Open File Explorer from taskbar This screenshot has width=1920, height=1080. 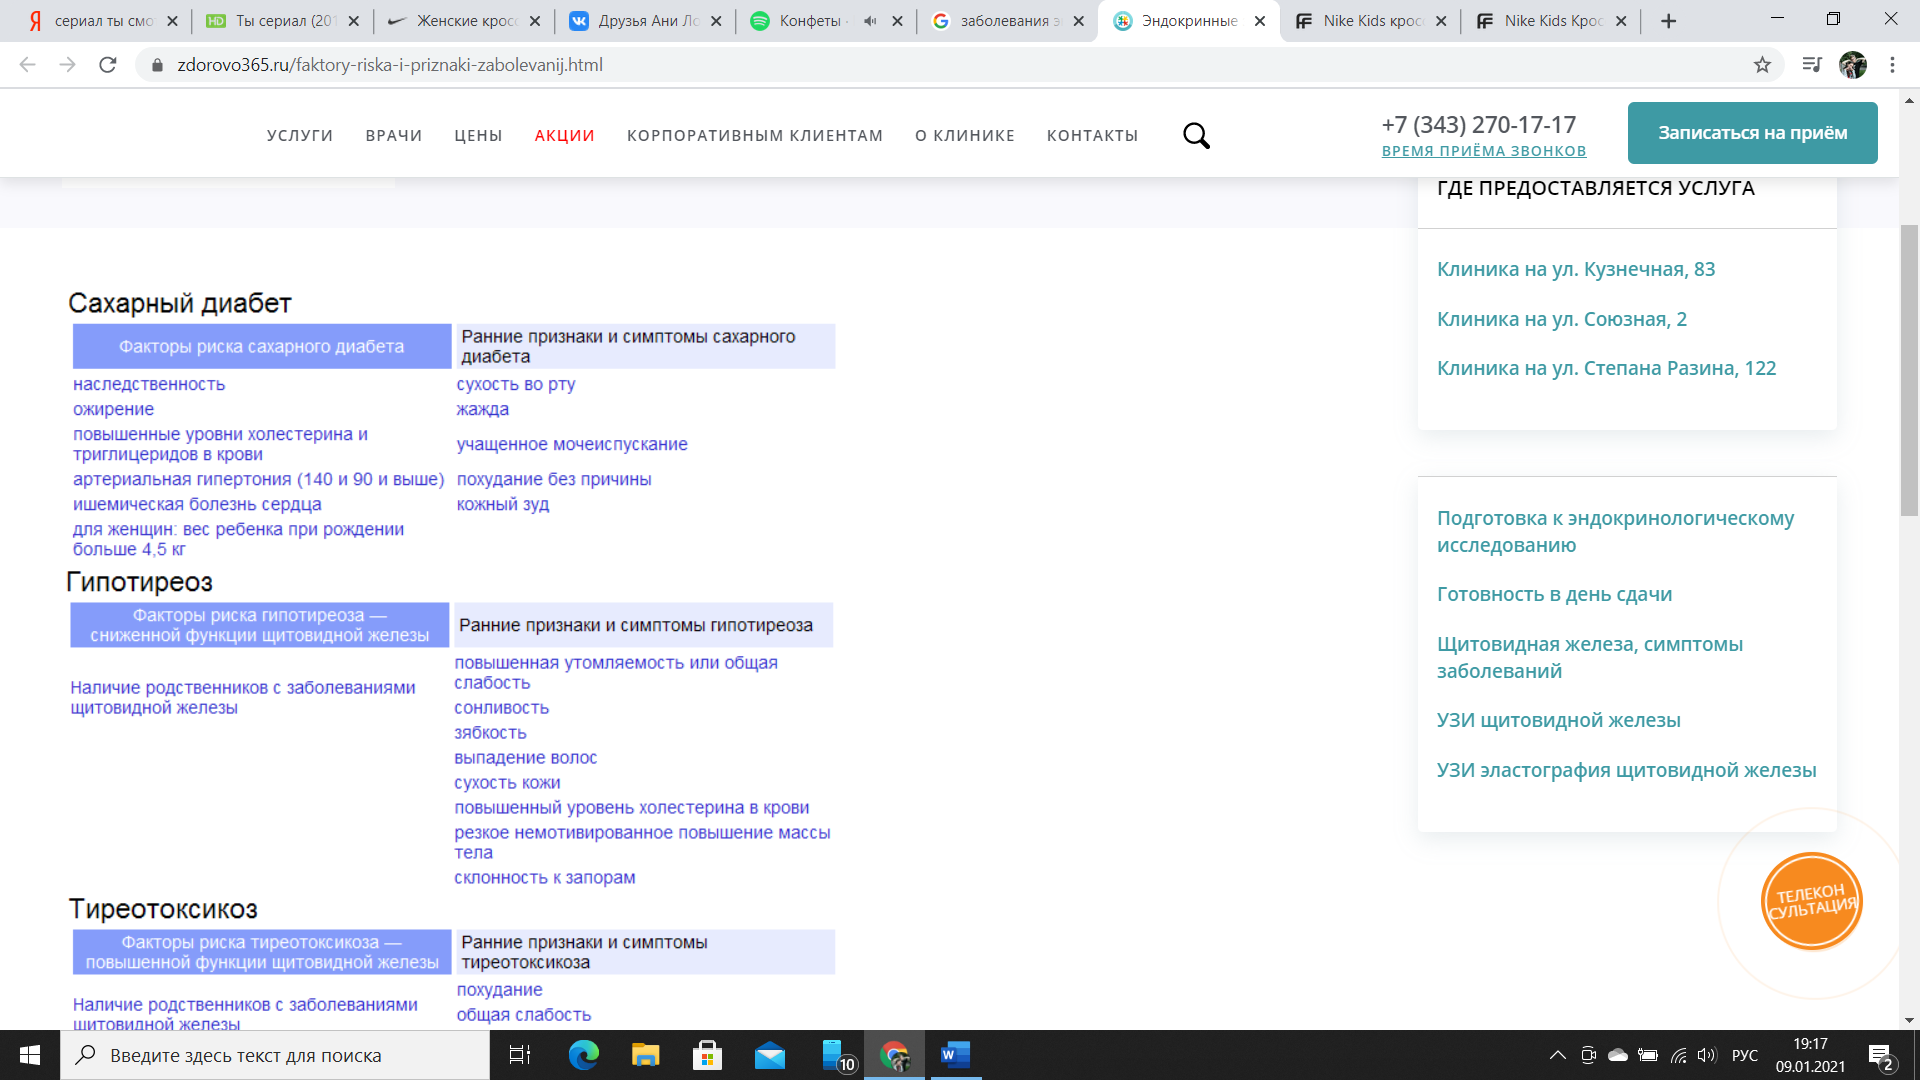tap(645, 1055)
